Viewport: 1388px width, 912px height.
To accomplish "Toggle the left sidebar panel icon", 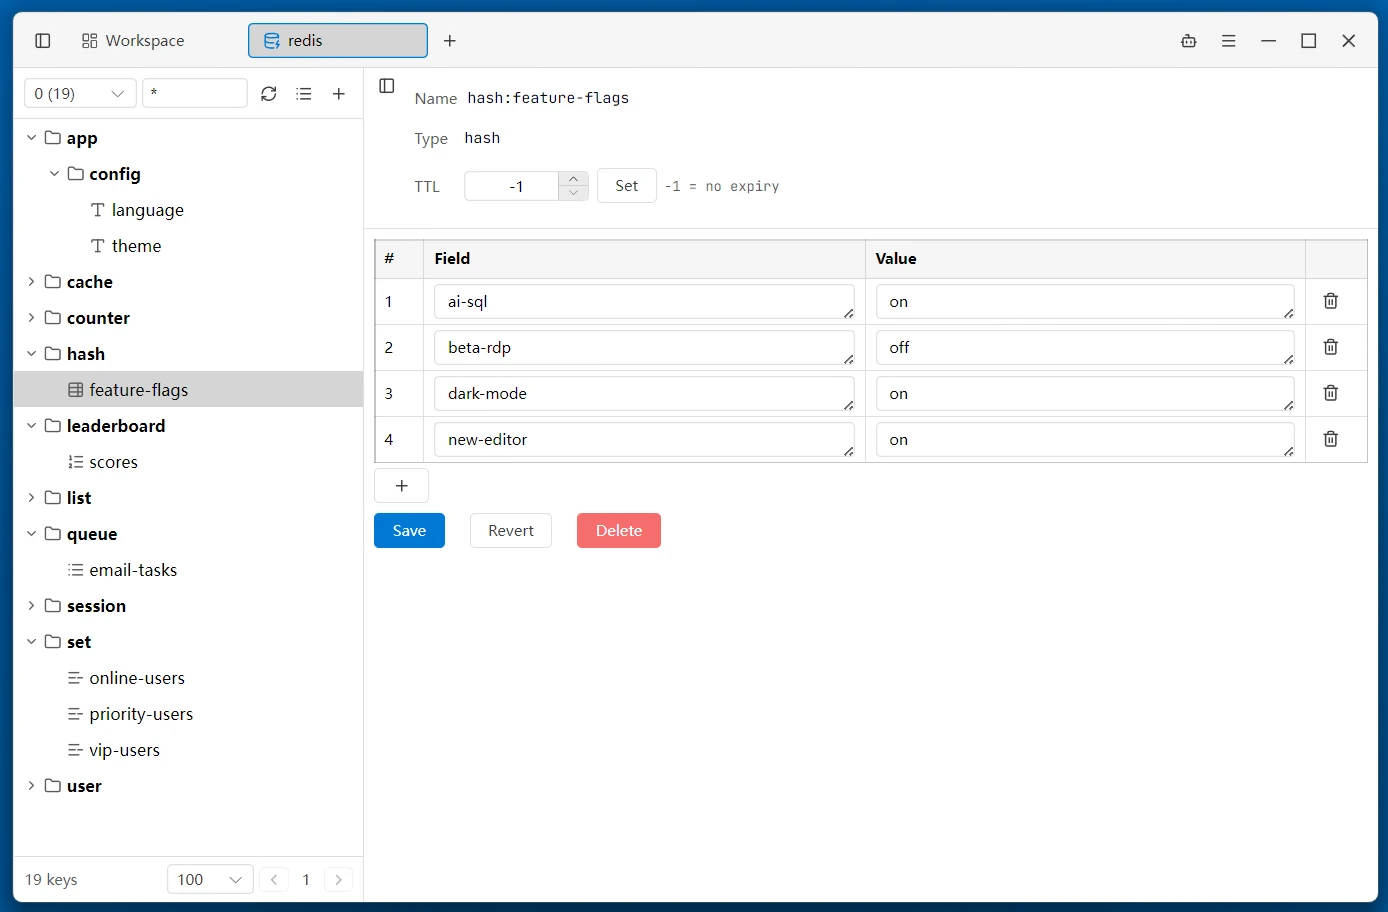I will [x=42, y=41].
